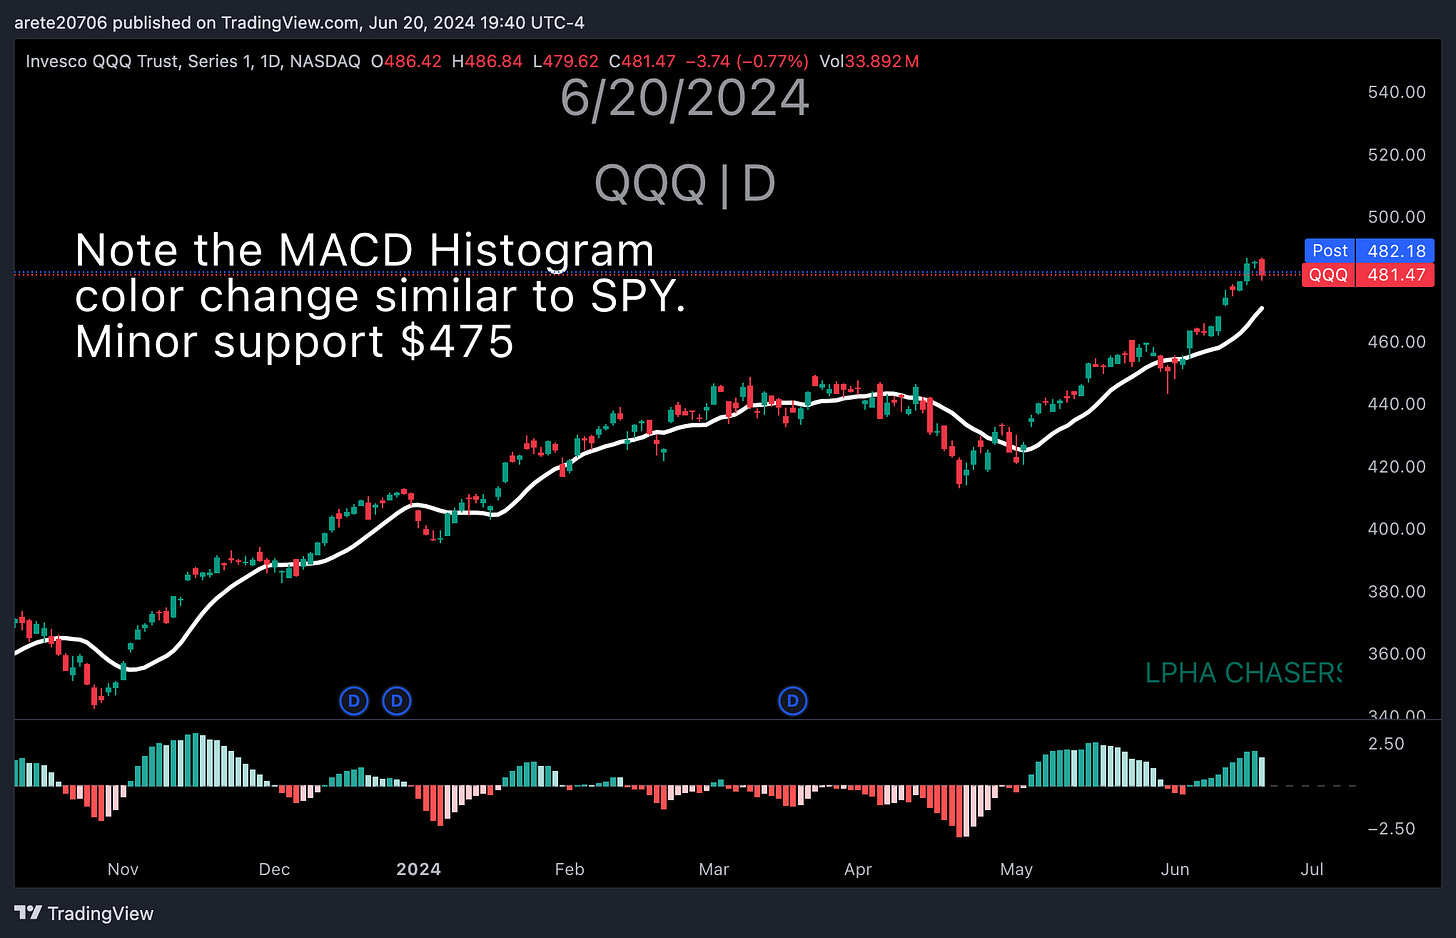This screenshot has height=938, width=1456.
Task: Click the 2.50 MACD axis label
Action: point(1386,744)
